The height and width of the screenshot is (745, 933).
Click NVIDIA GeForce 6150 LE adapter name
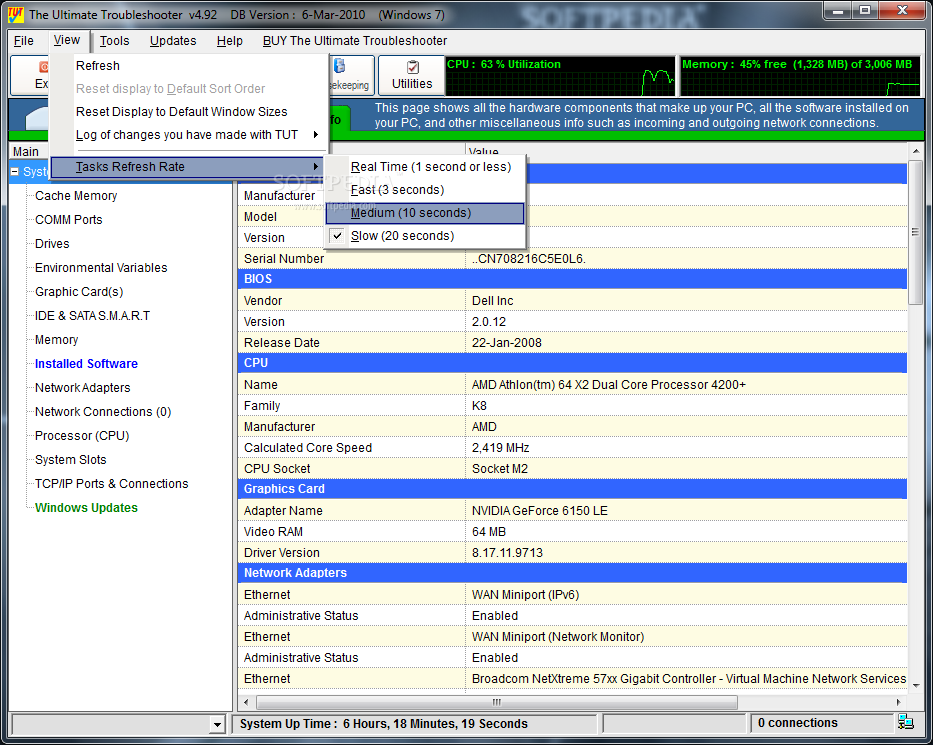540,511
